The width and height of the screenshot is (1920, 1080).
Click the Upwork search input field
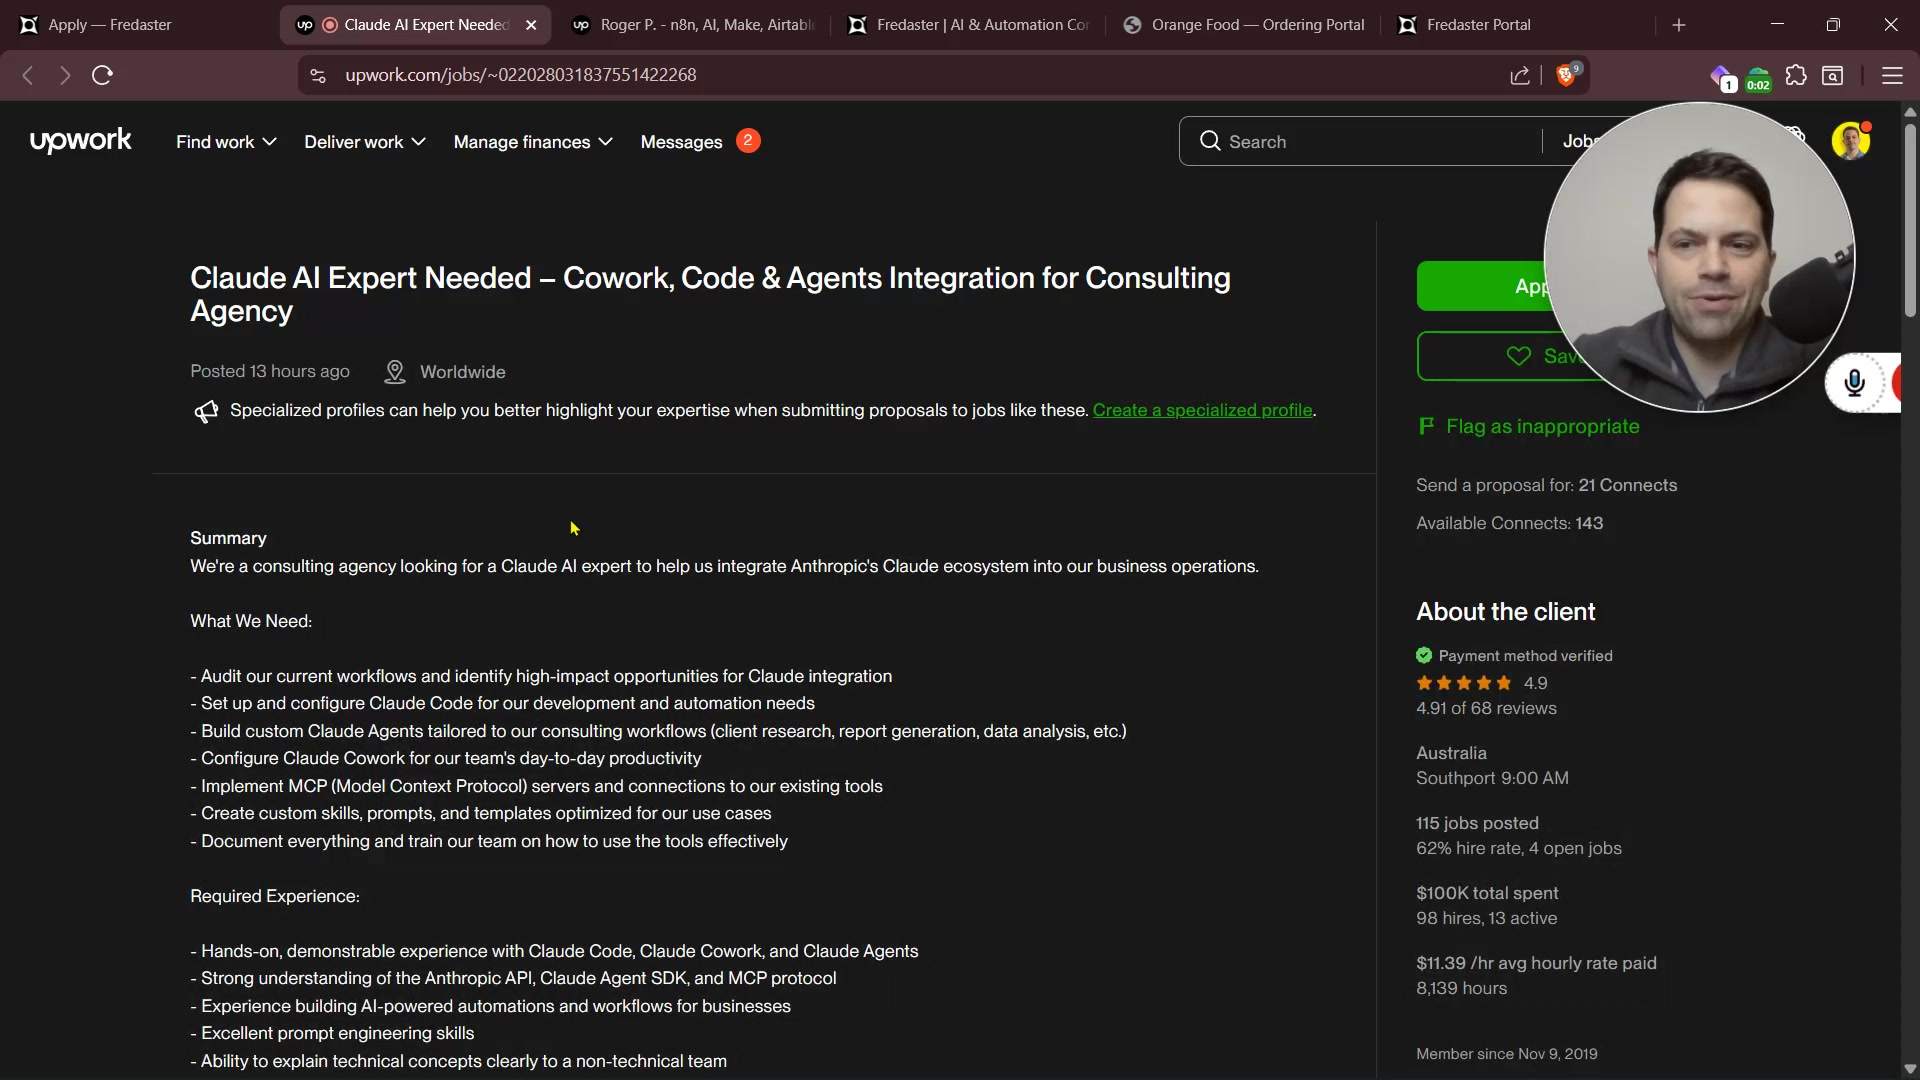pyautogui.click(x=1370, y=142)
